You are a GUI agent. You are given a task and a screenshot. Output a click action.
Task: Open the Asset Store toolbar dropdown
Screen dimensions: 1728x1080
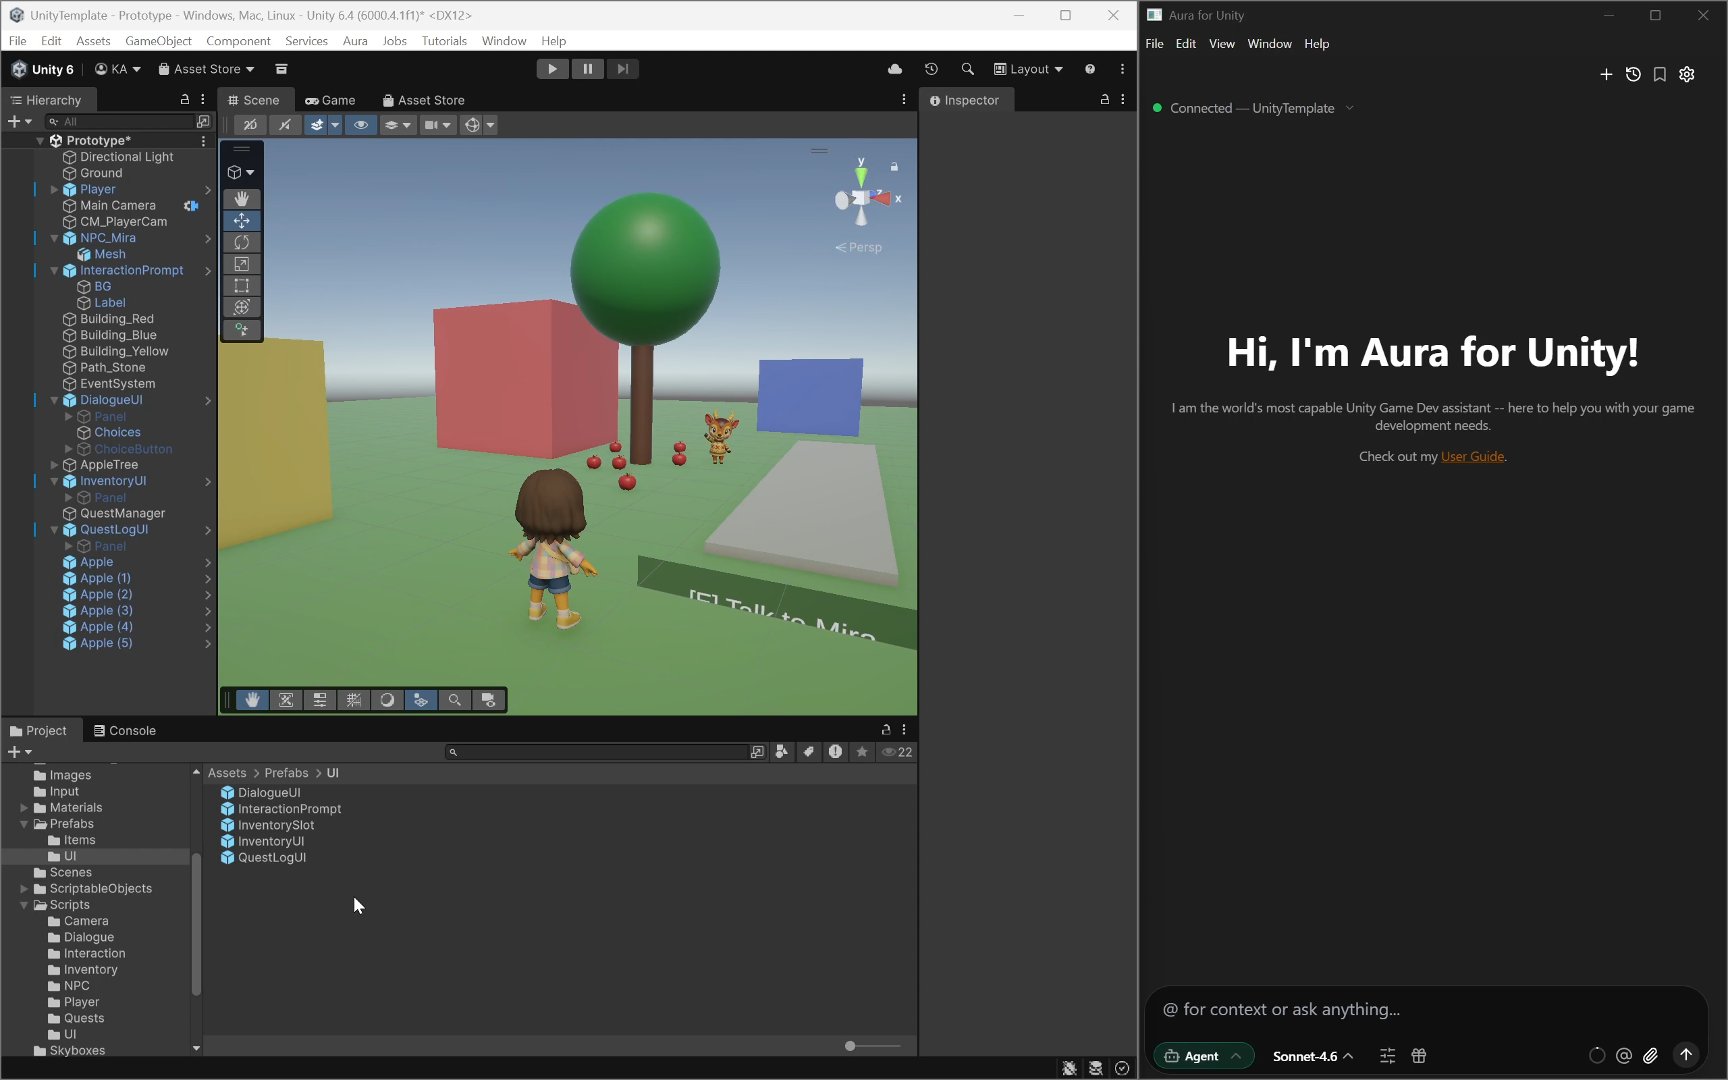tap(206, 69)
